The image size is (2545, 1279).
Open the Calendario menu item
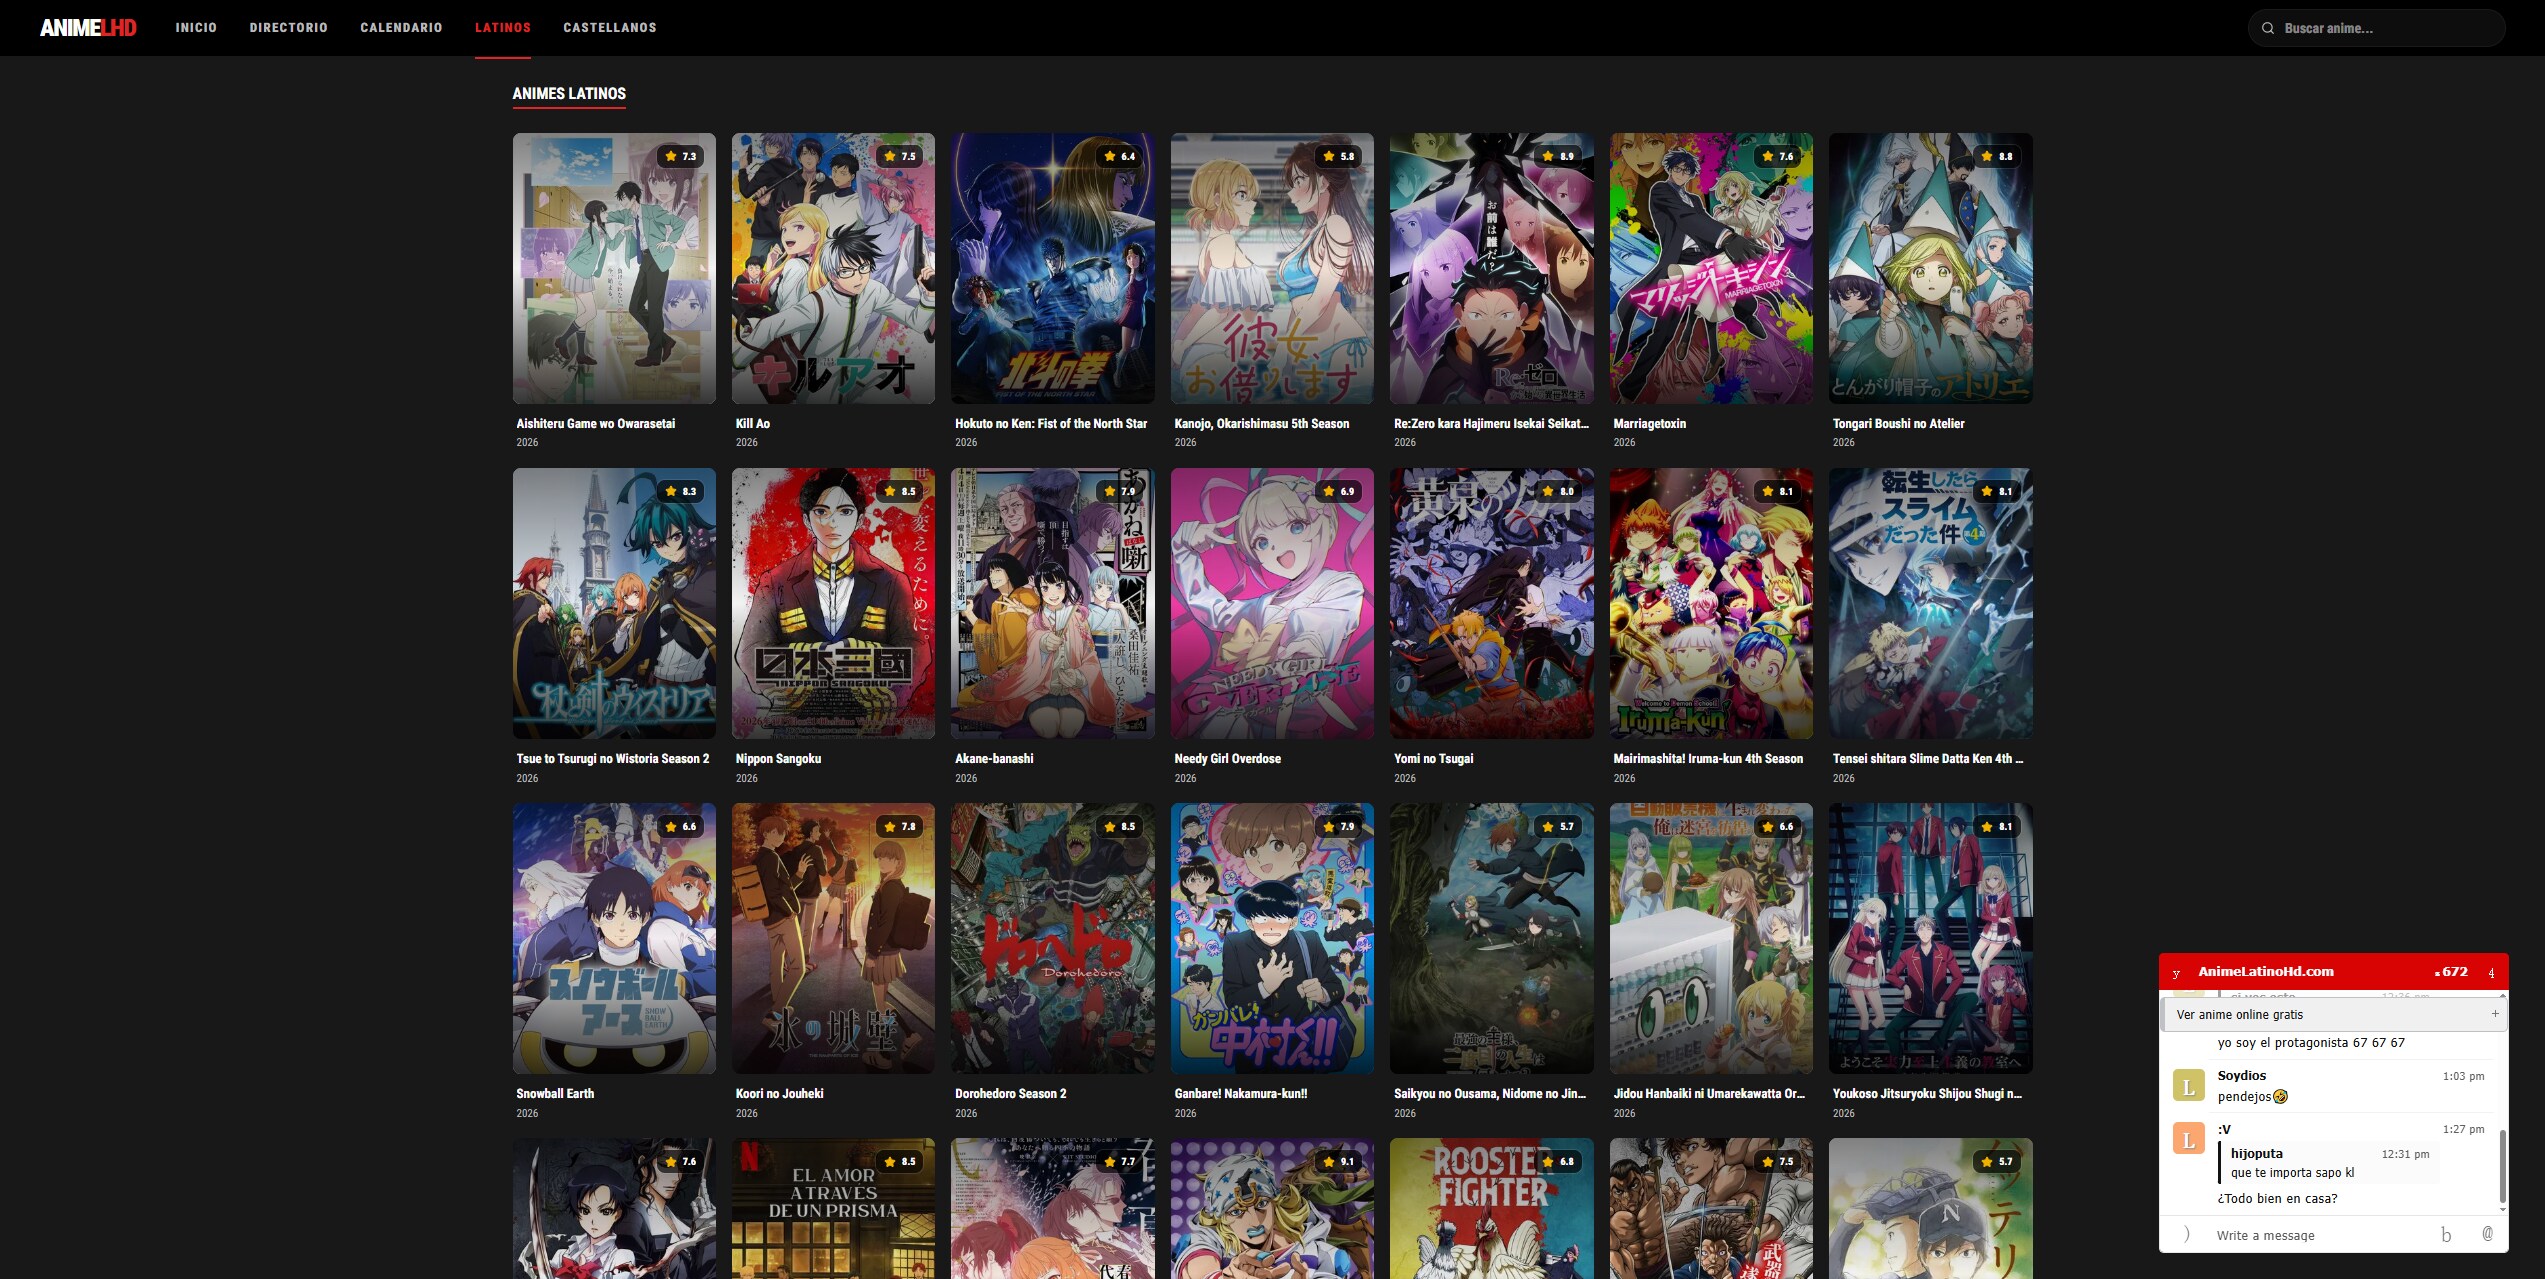401,28
